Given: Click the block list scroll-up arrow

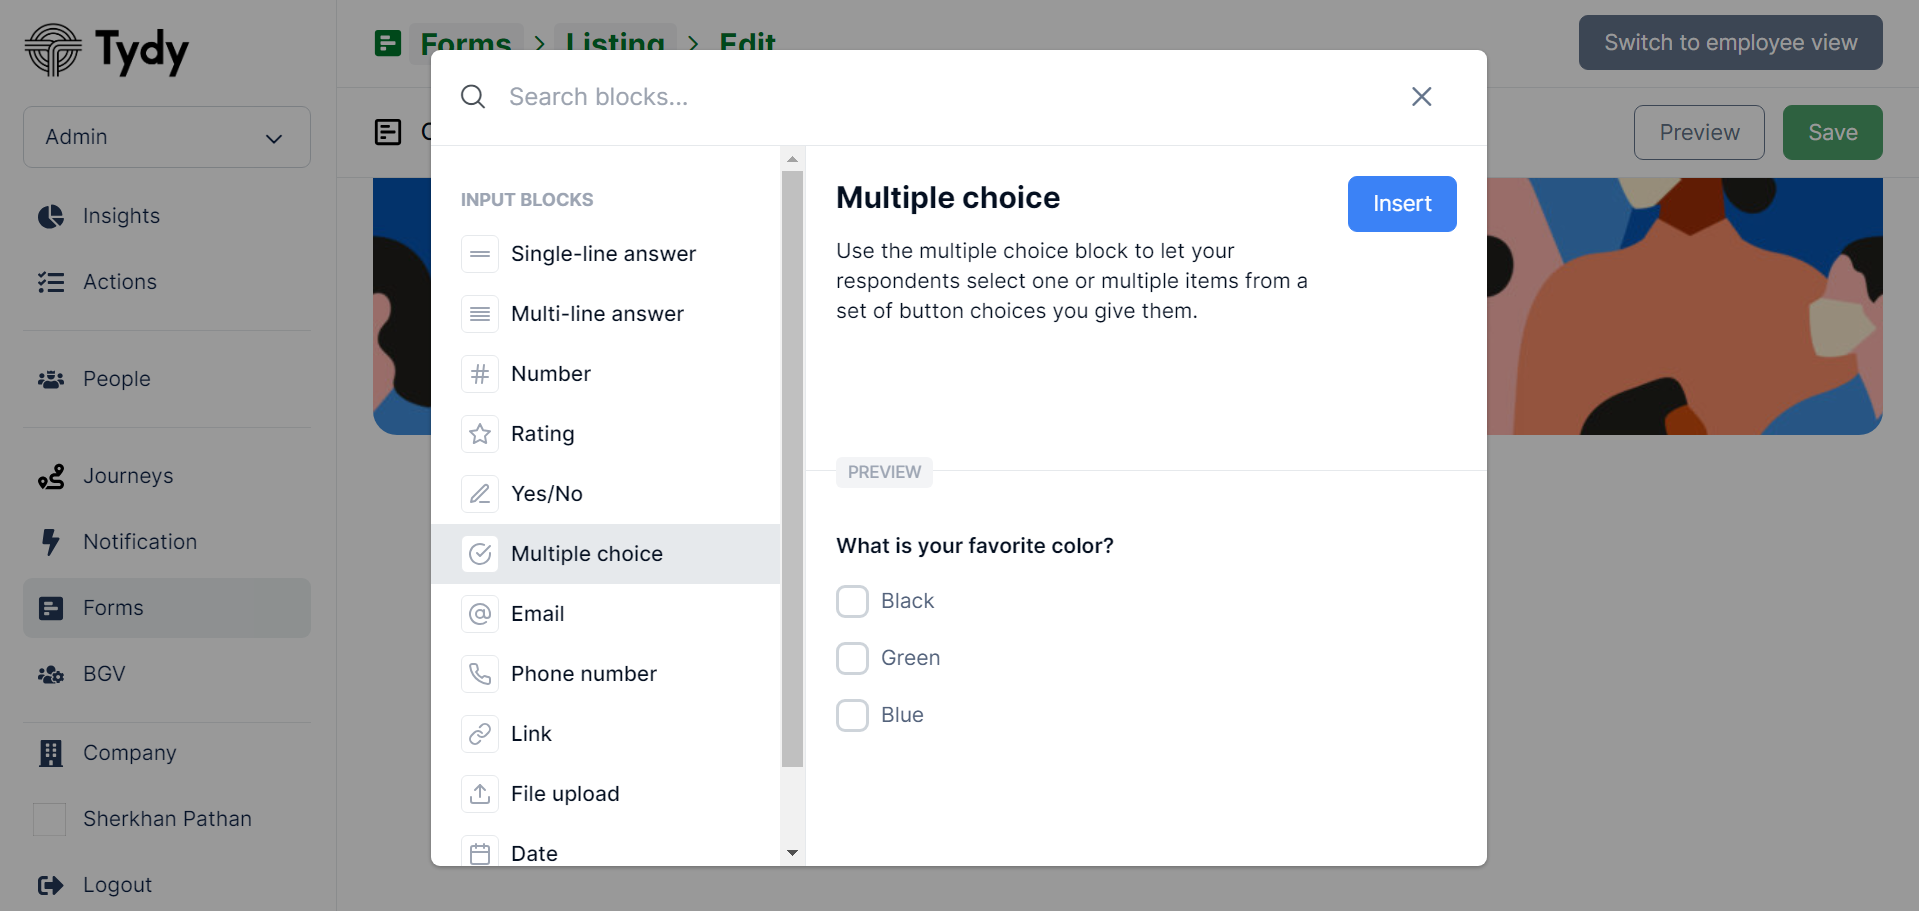Looking at the screenshot, I should coord(793,159).
